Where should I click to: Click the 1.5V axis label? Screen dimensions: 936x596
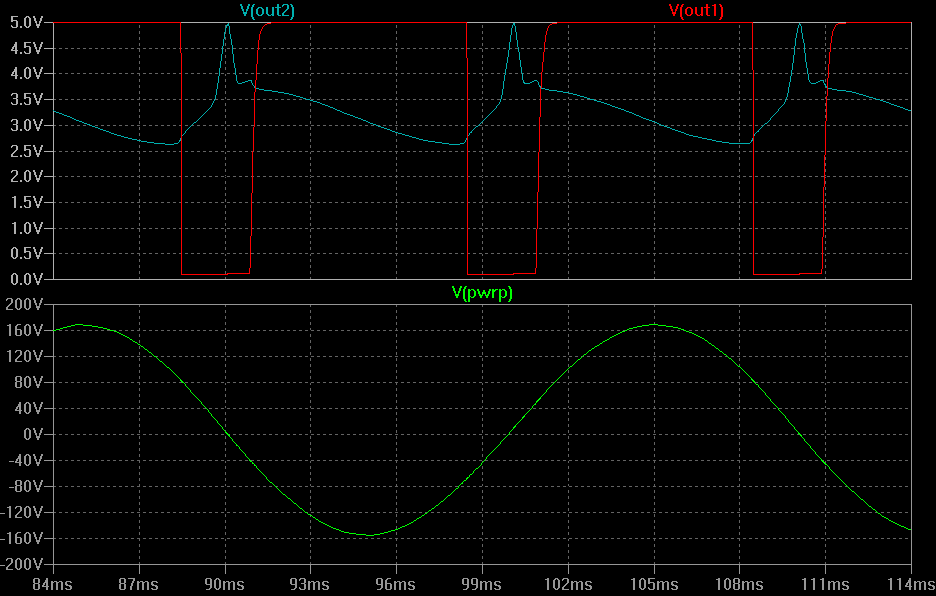click(x=26, y=202)
